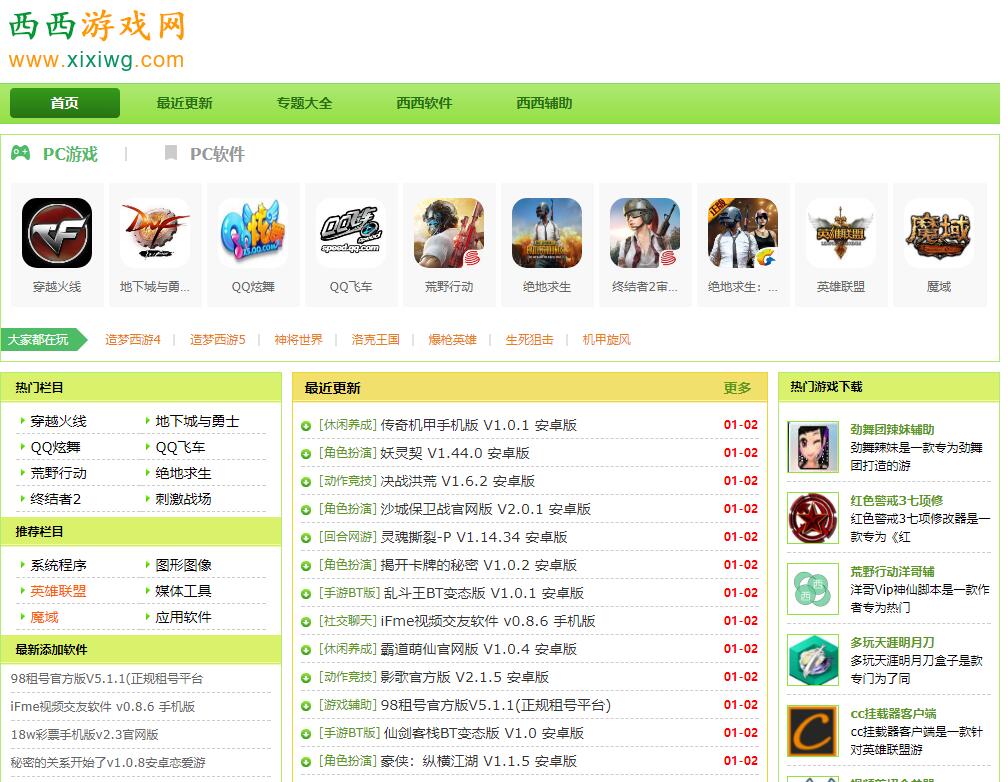
Task: Open iFme视频交友软件 in the 最近更新 list
Action: coord(488,621)
